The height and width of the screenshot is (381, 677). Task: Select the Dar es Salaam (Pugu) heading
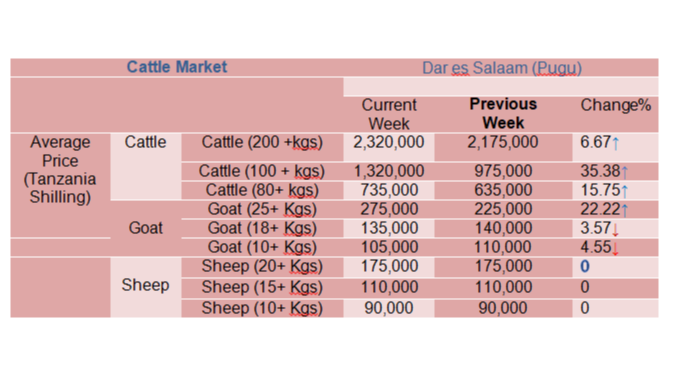tap(502, 68)
